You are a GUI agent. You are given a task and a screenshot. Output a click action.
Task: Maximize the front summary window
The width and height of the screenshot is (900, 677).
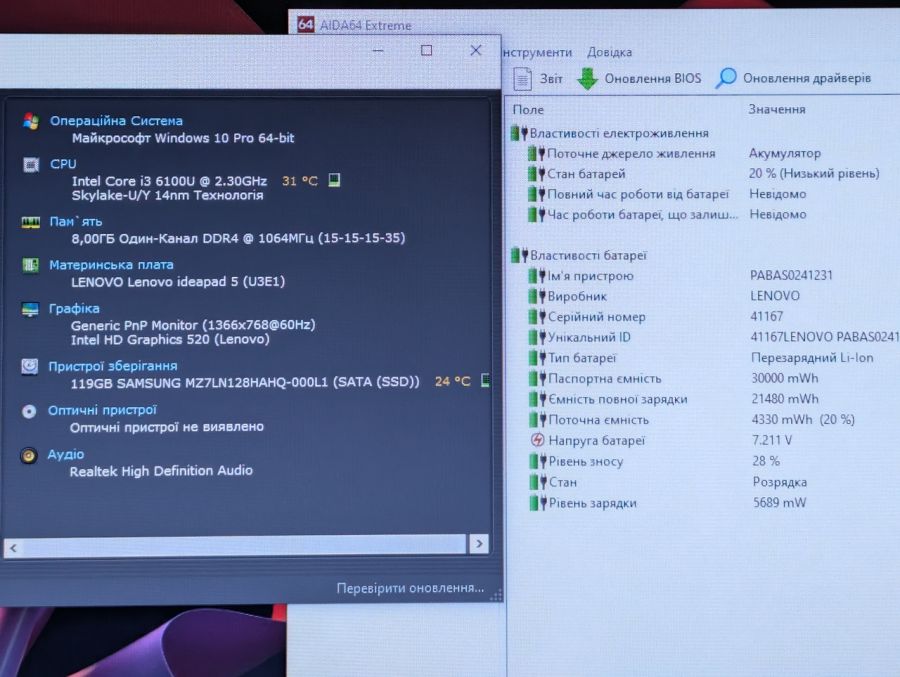(x=426, y=51)
